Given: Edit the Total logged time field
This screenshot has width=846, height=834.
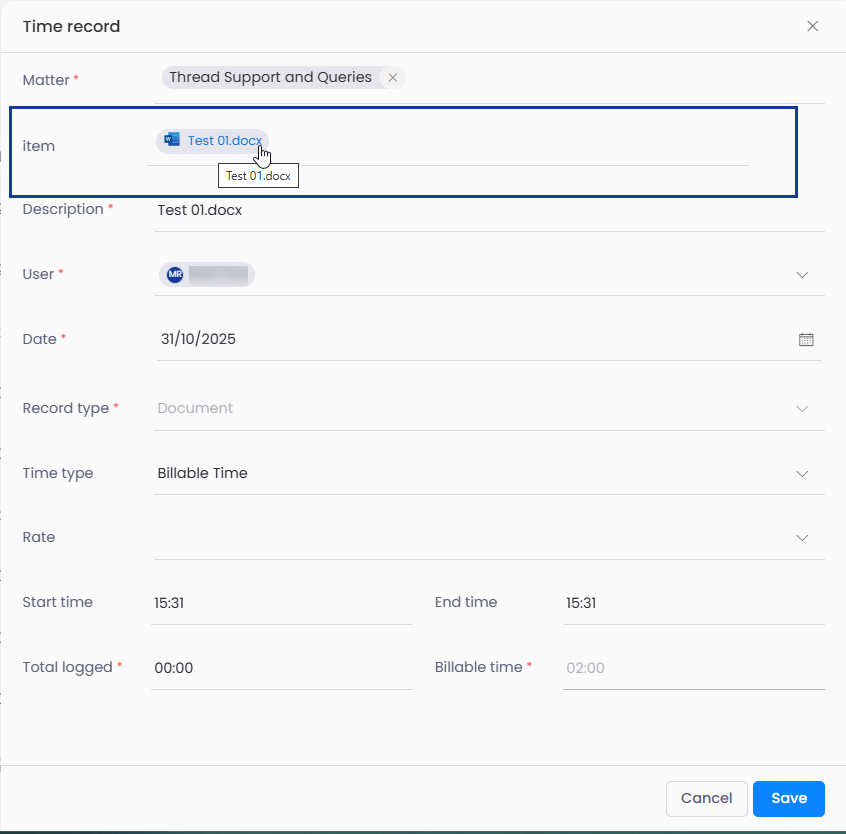Looking at the screenshot, I should pyautogui.click(x=280, y=668).
